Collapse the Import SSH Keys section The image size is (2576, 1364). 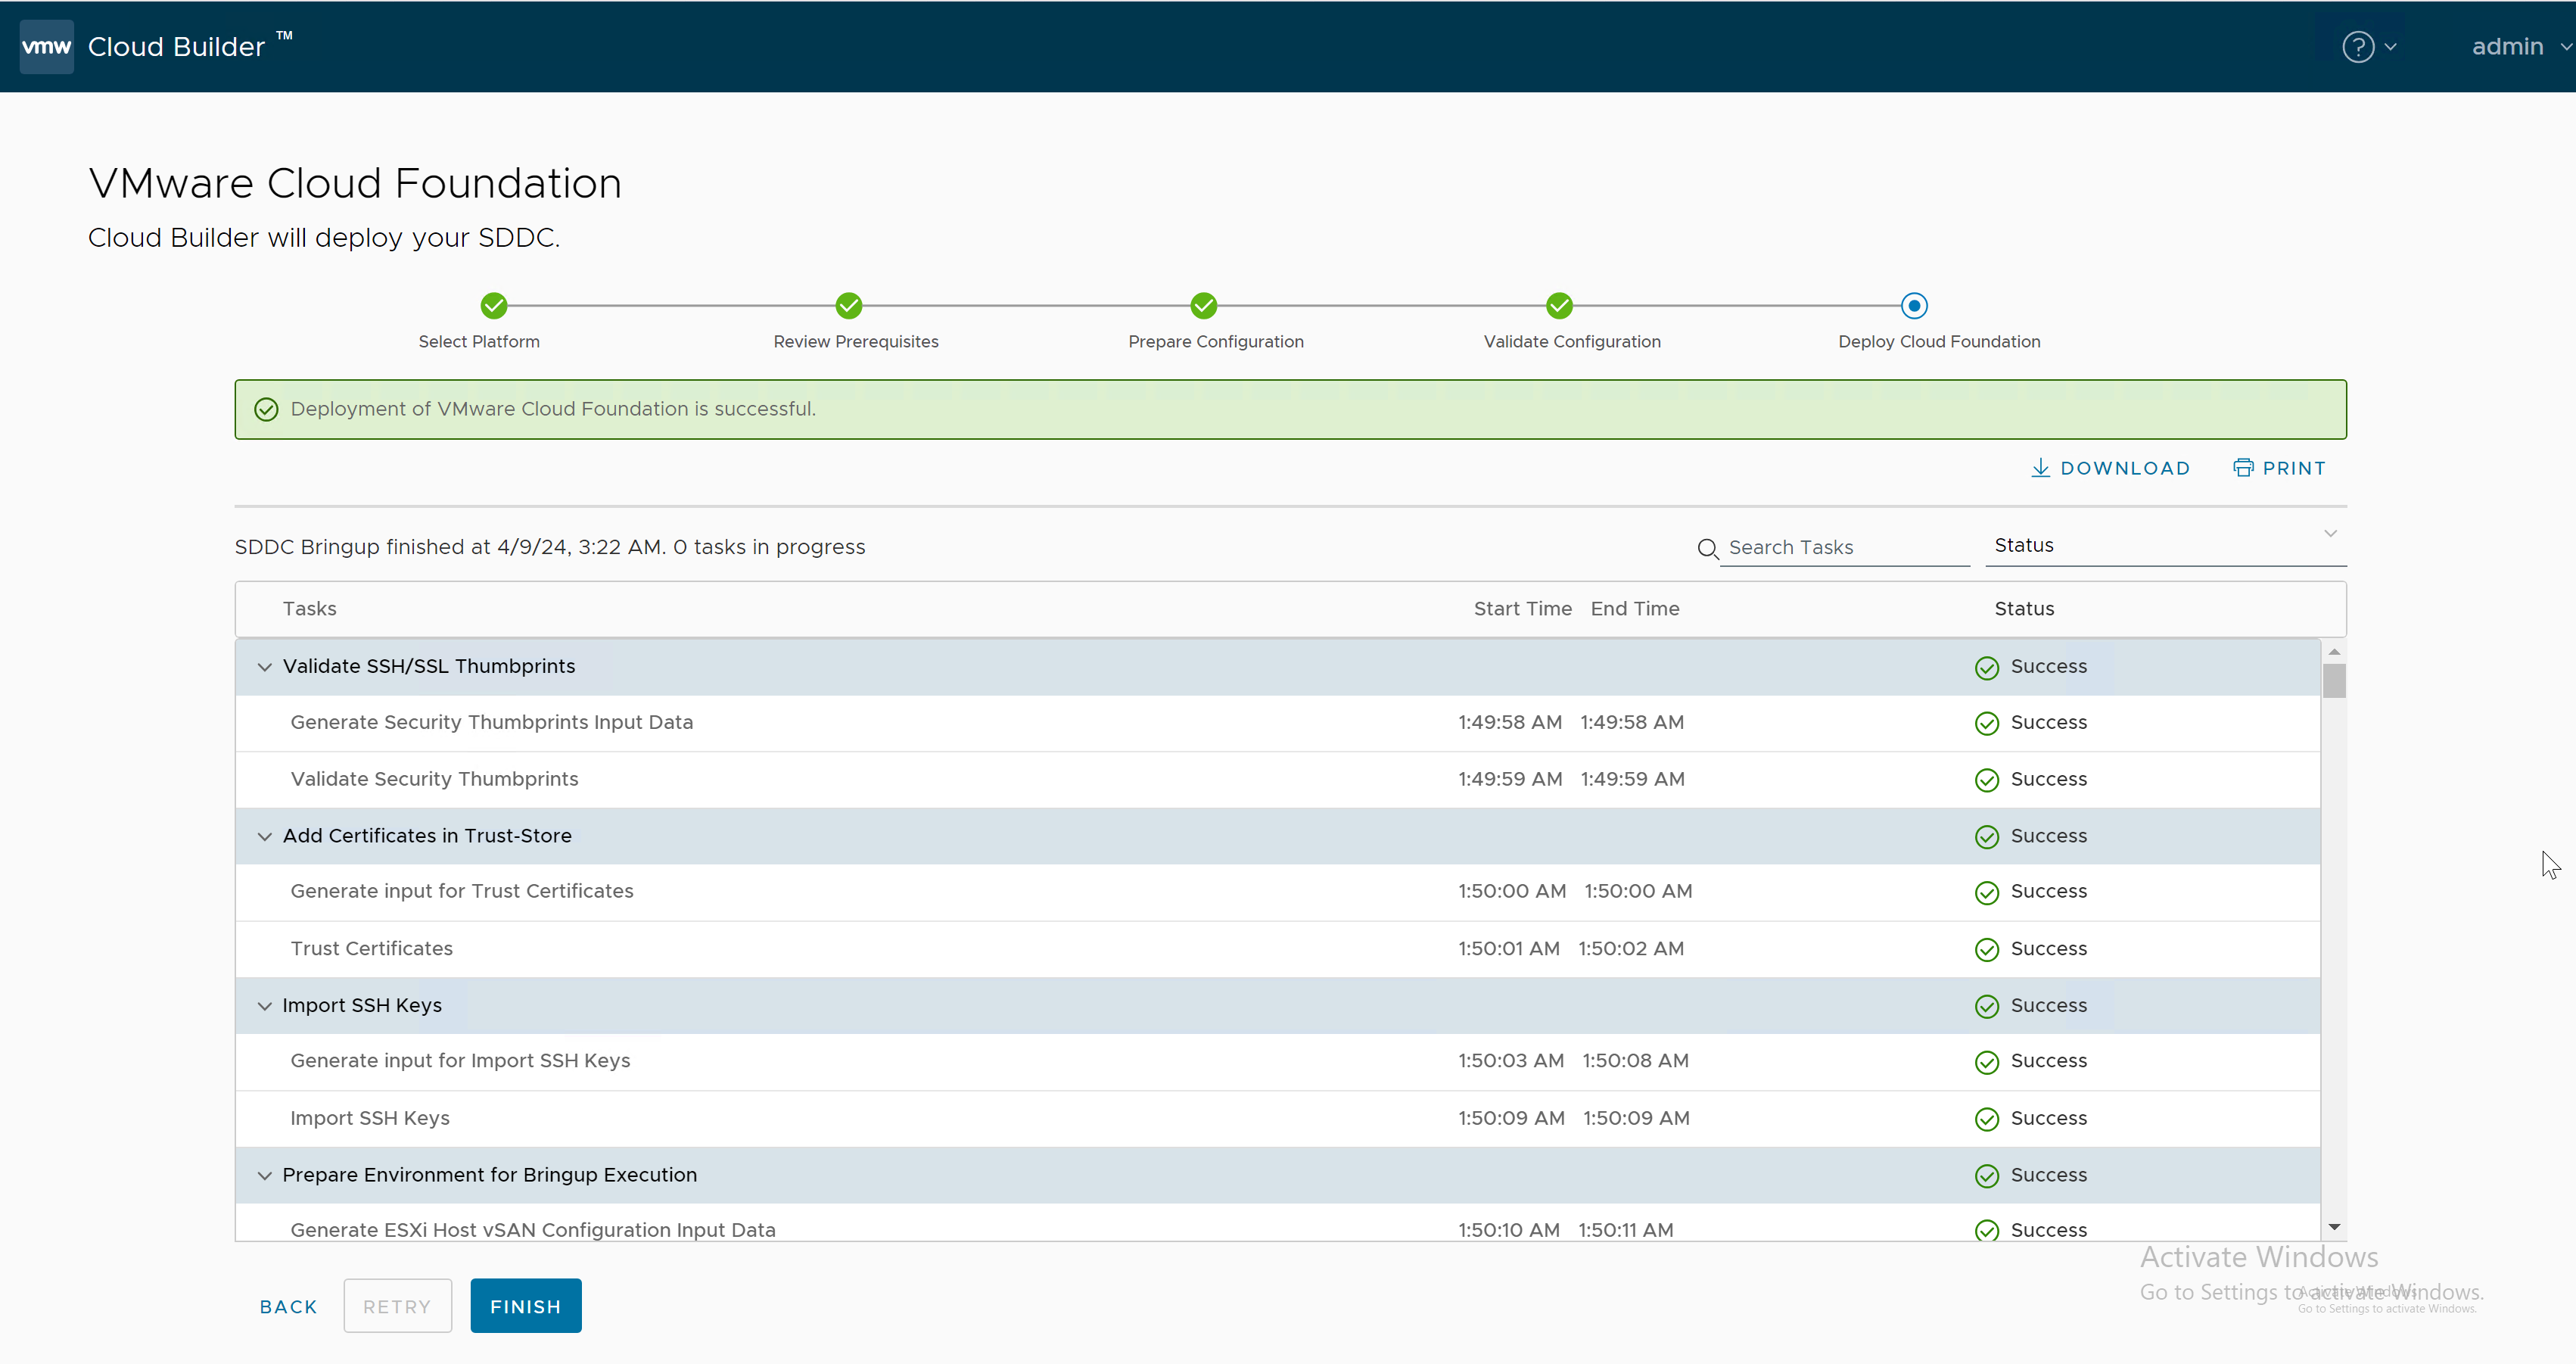[264, 1005]
